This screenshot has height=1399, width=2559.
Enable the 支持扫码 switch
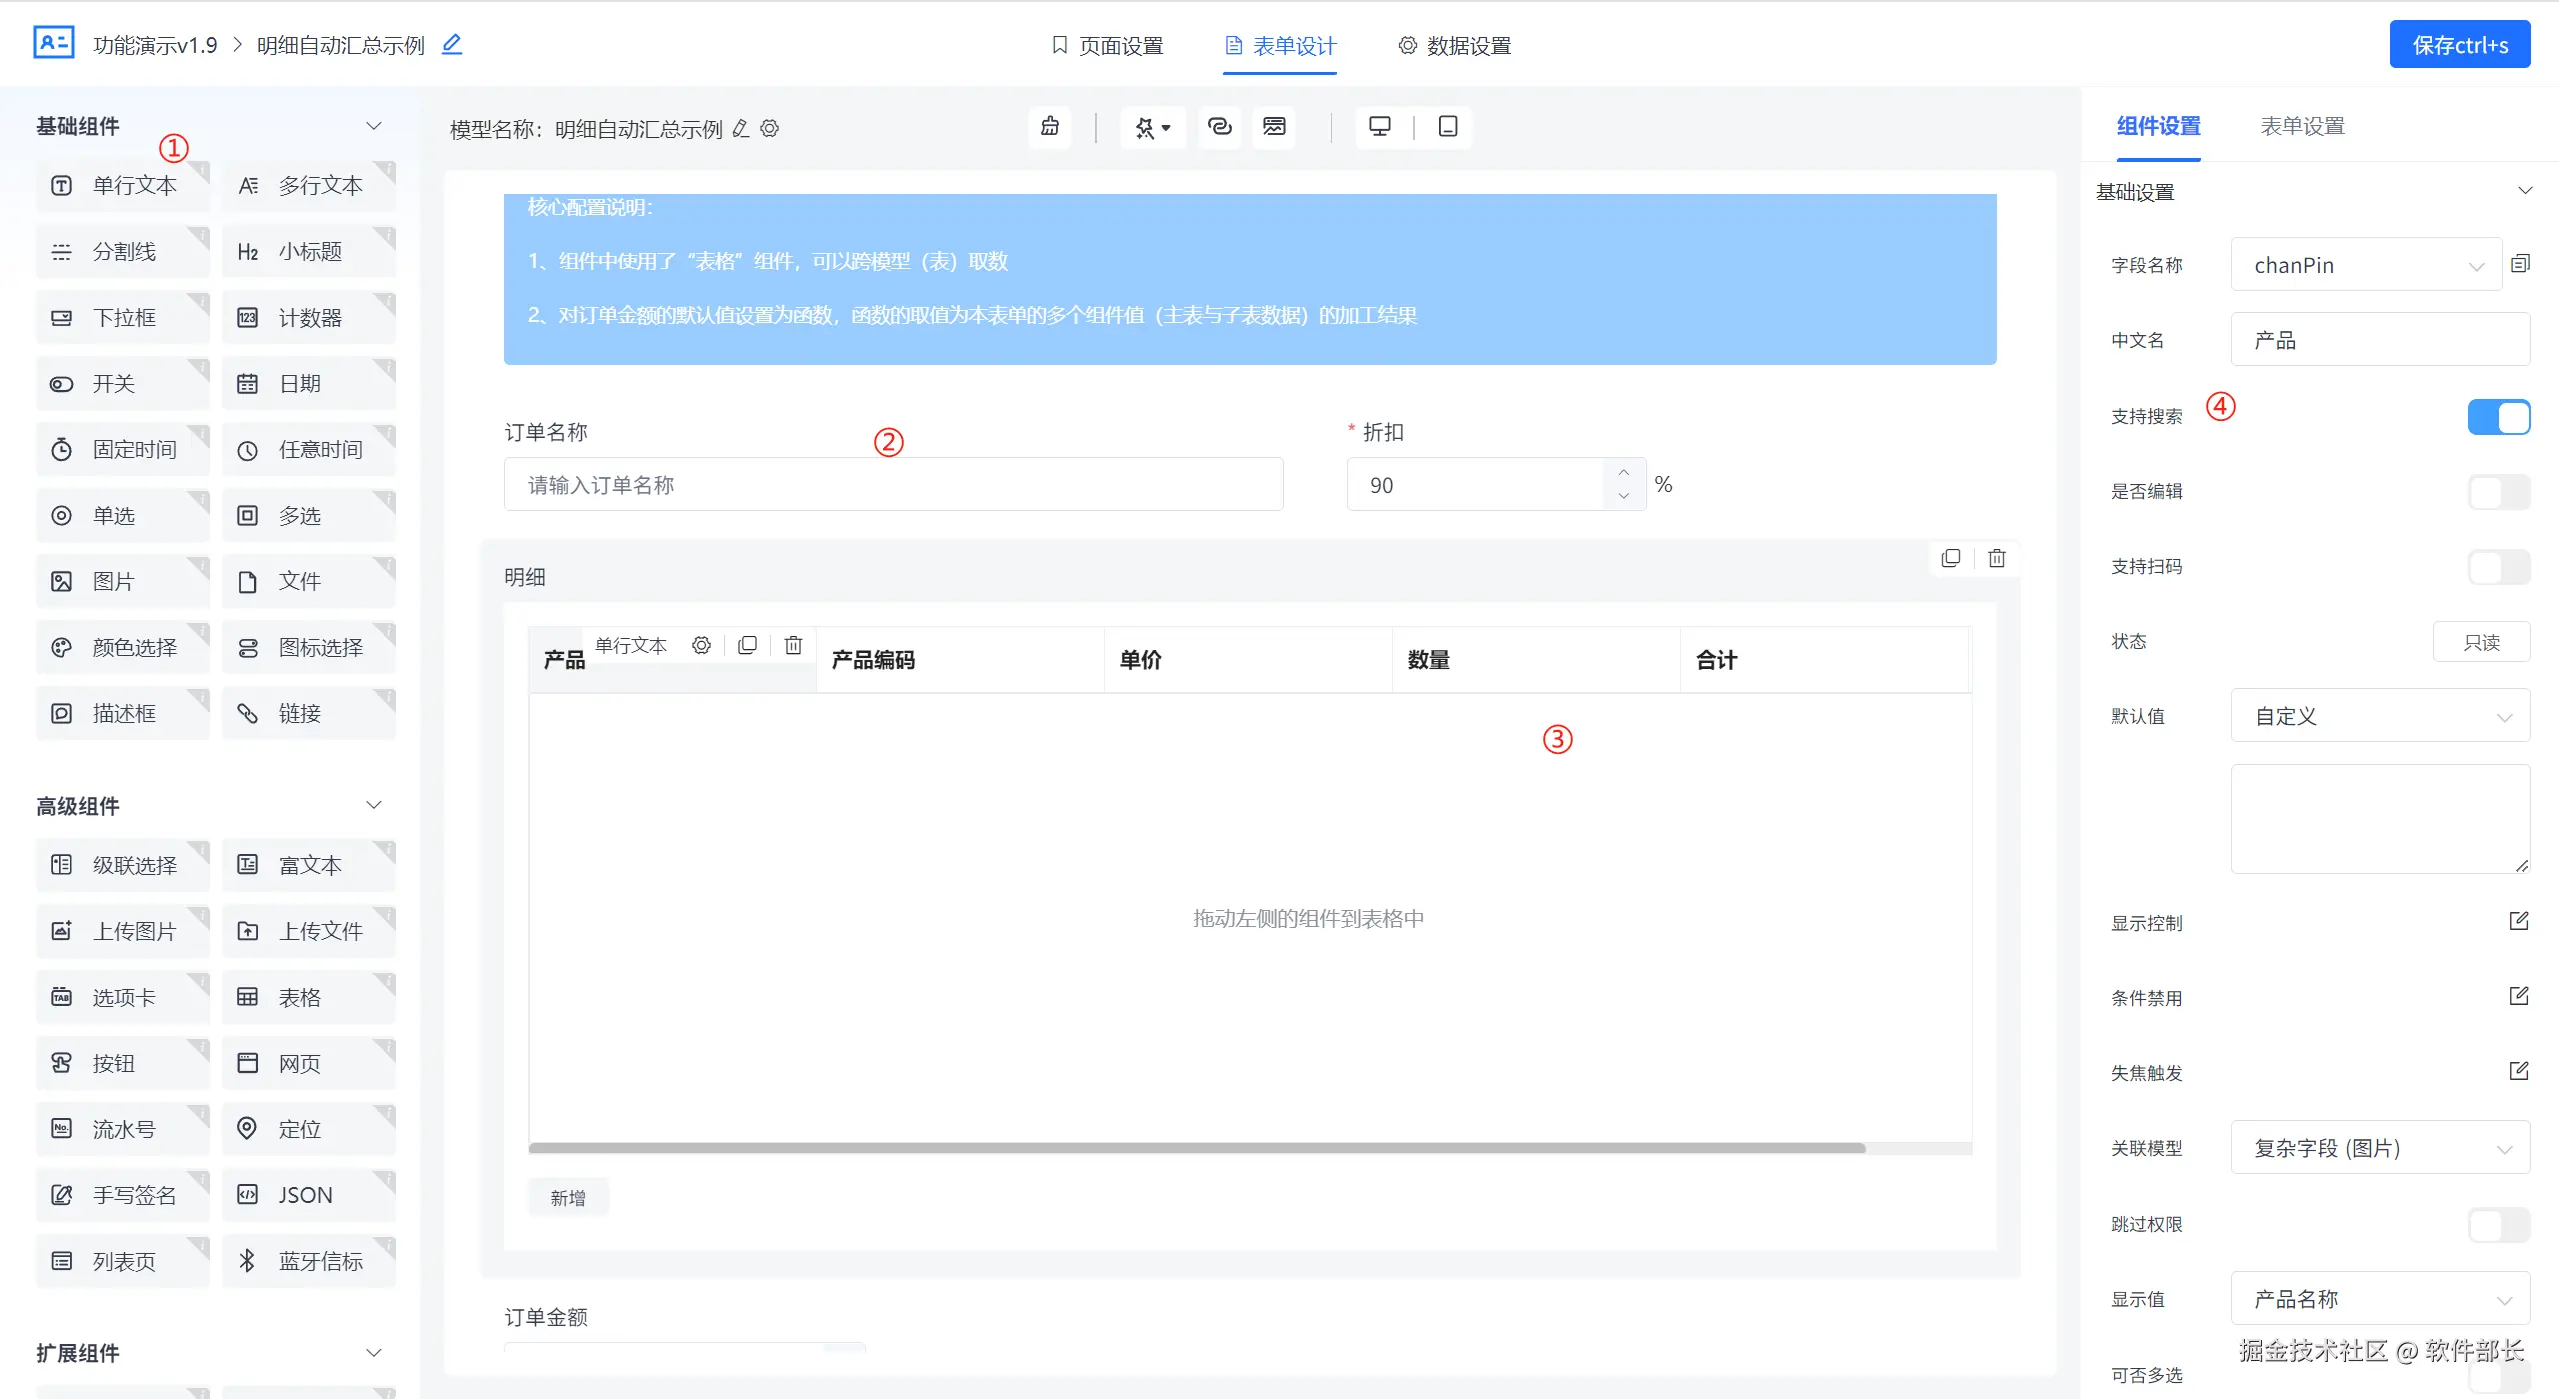[x=2498, y=567]
